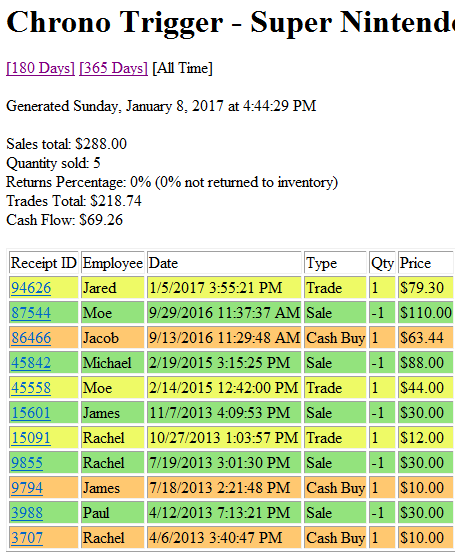Viewport: 455px width, 552px height.
Task: Open receipt 15601
Action: 31,413
